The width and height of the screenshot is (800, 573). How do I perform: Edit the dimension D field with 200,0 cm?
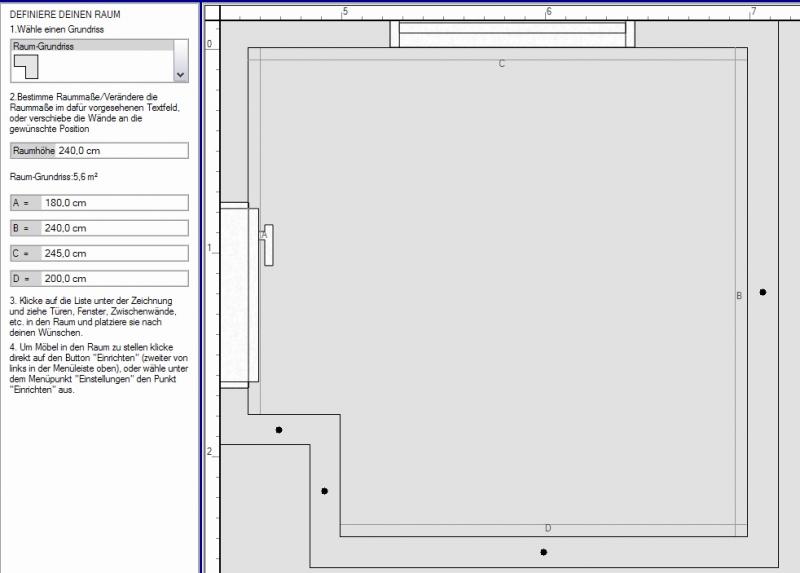click(x=114, y=279)
